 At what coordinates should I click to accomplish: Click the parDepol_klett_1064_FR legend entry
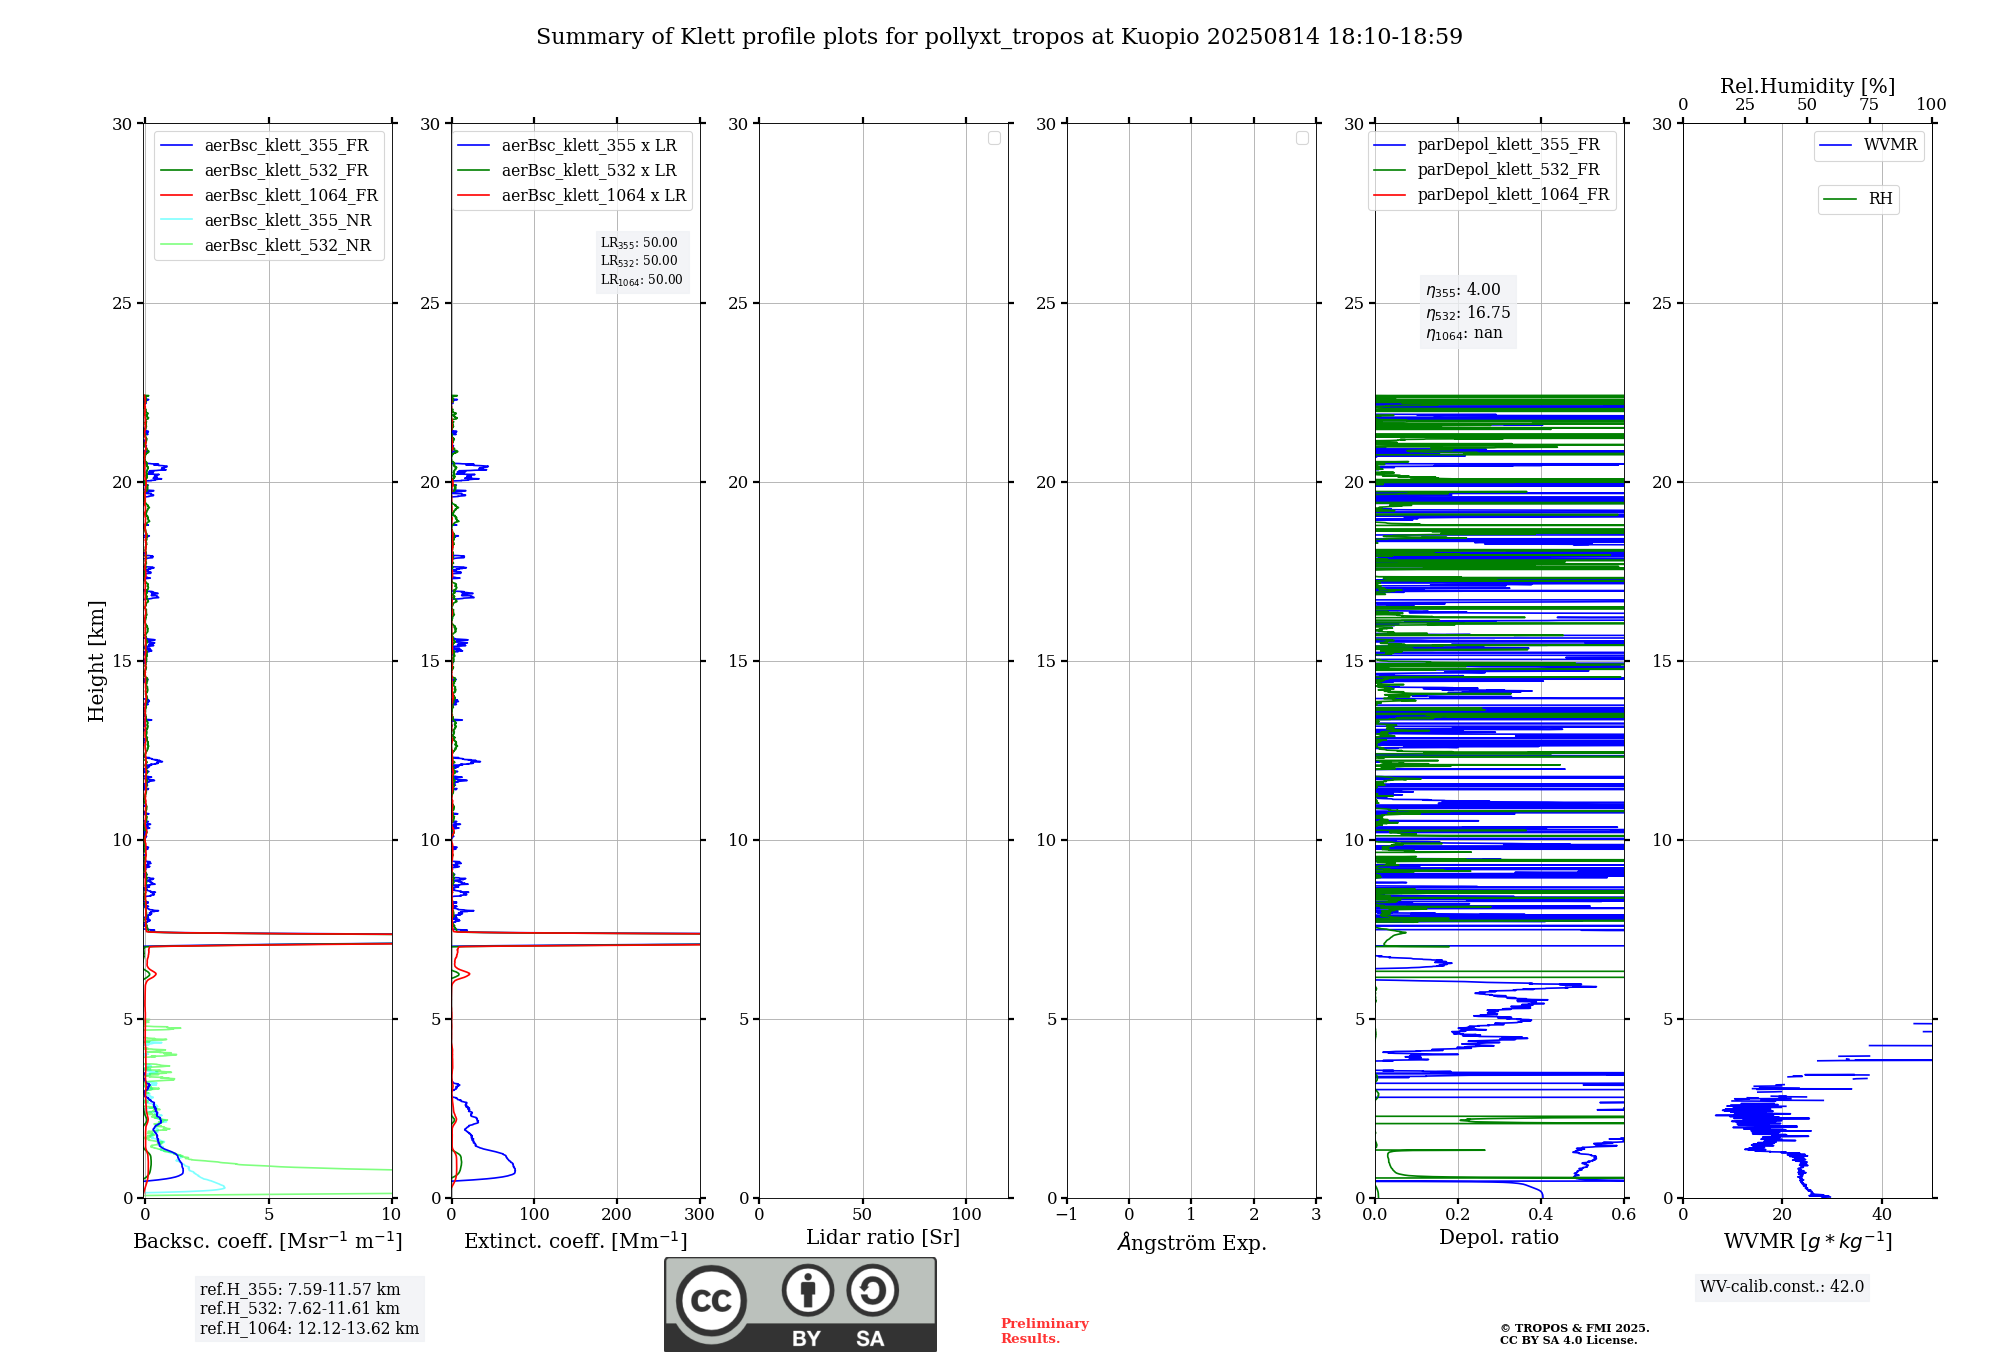click(1492, 195)
